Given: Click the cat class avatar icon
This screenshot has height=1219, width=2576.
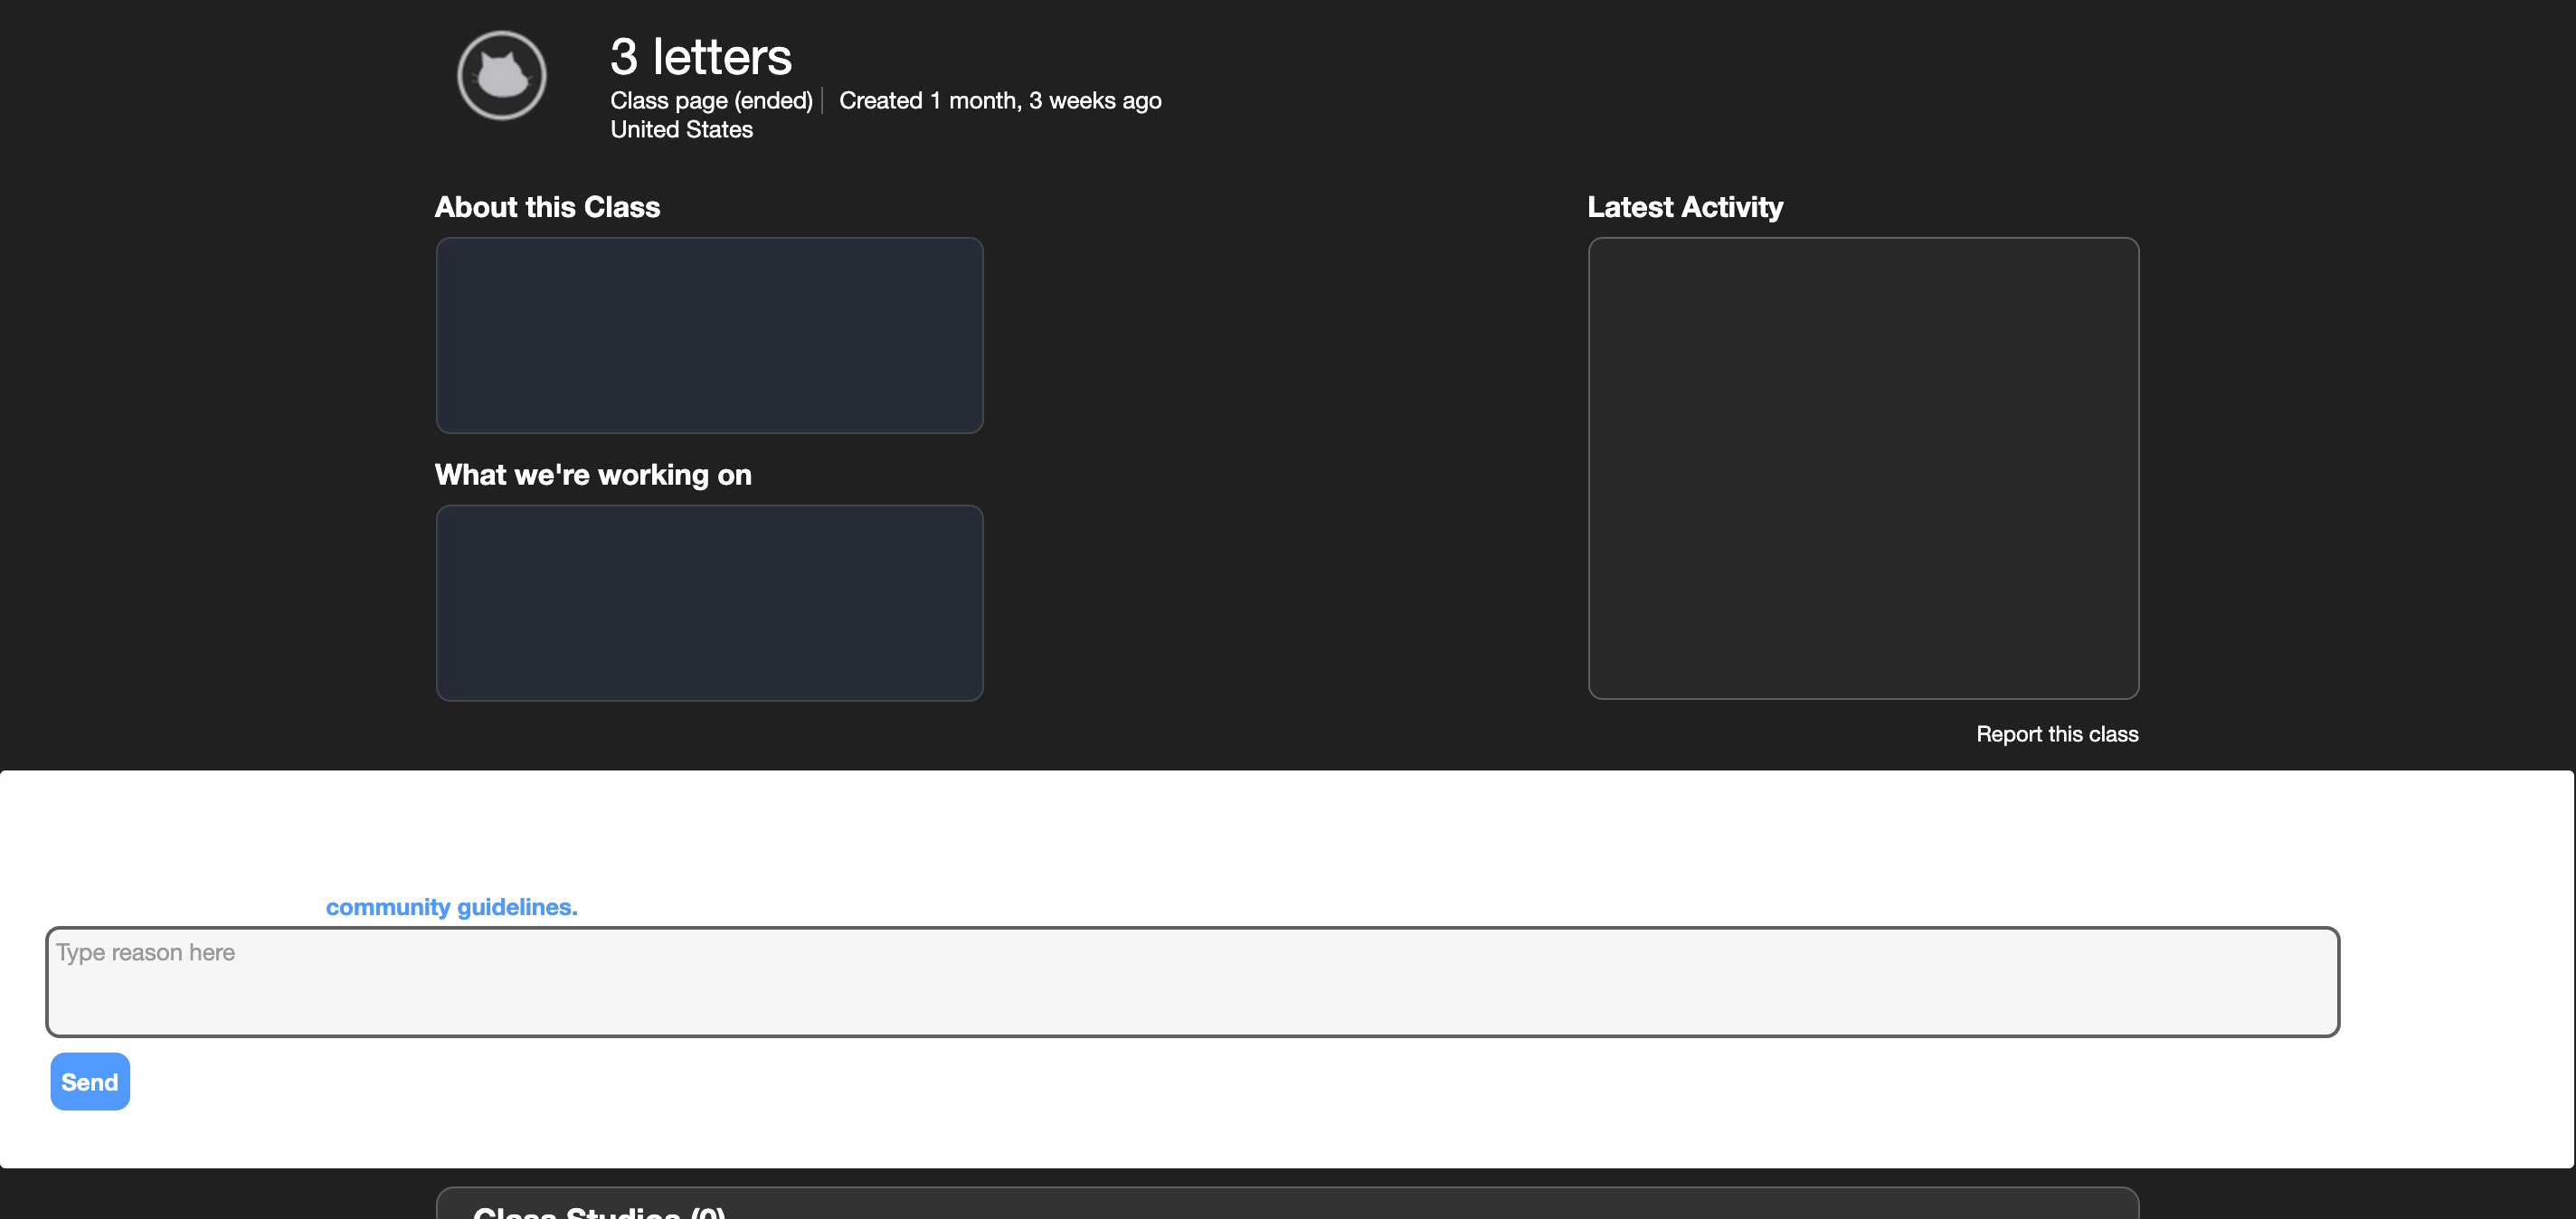Looking at the screenshot, I should pyautogui.click(x=501, y=75).
